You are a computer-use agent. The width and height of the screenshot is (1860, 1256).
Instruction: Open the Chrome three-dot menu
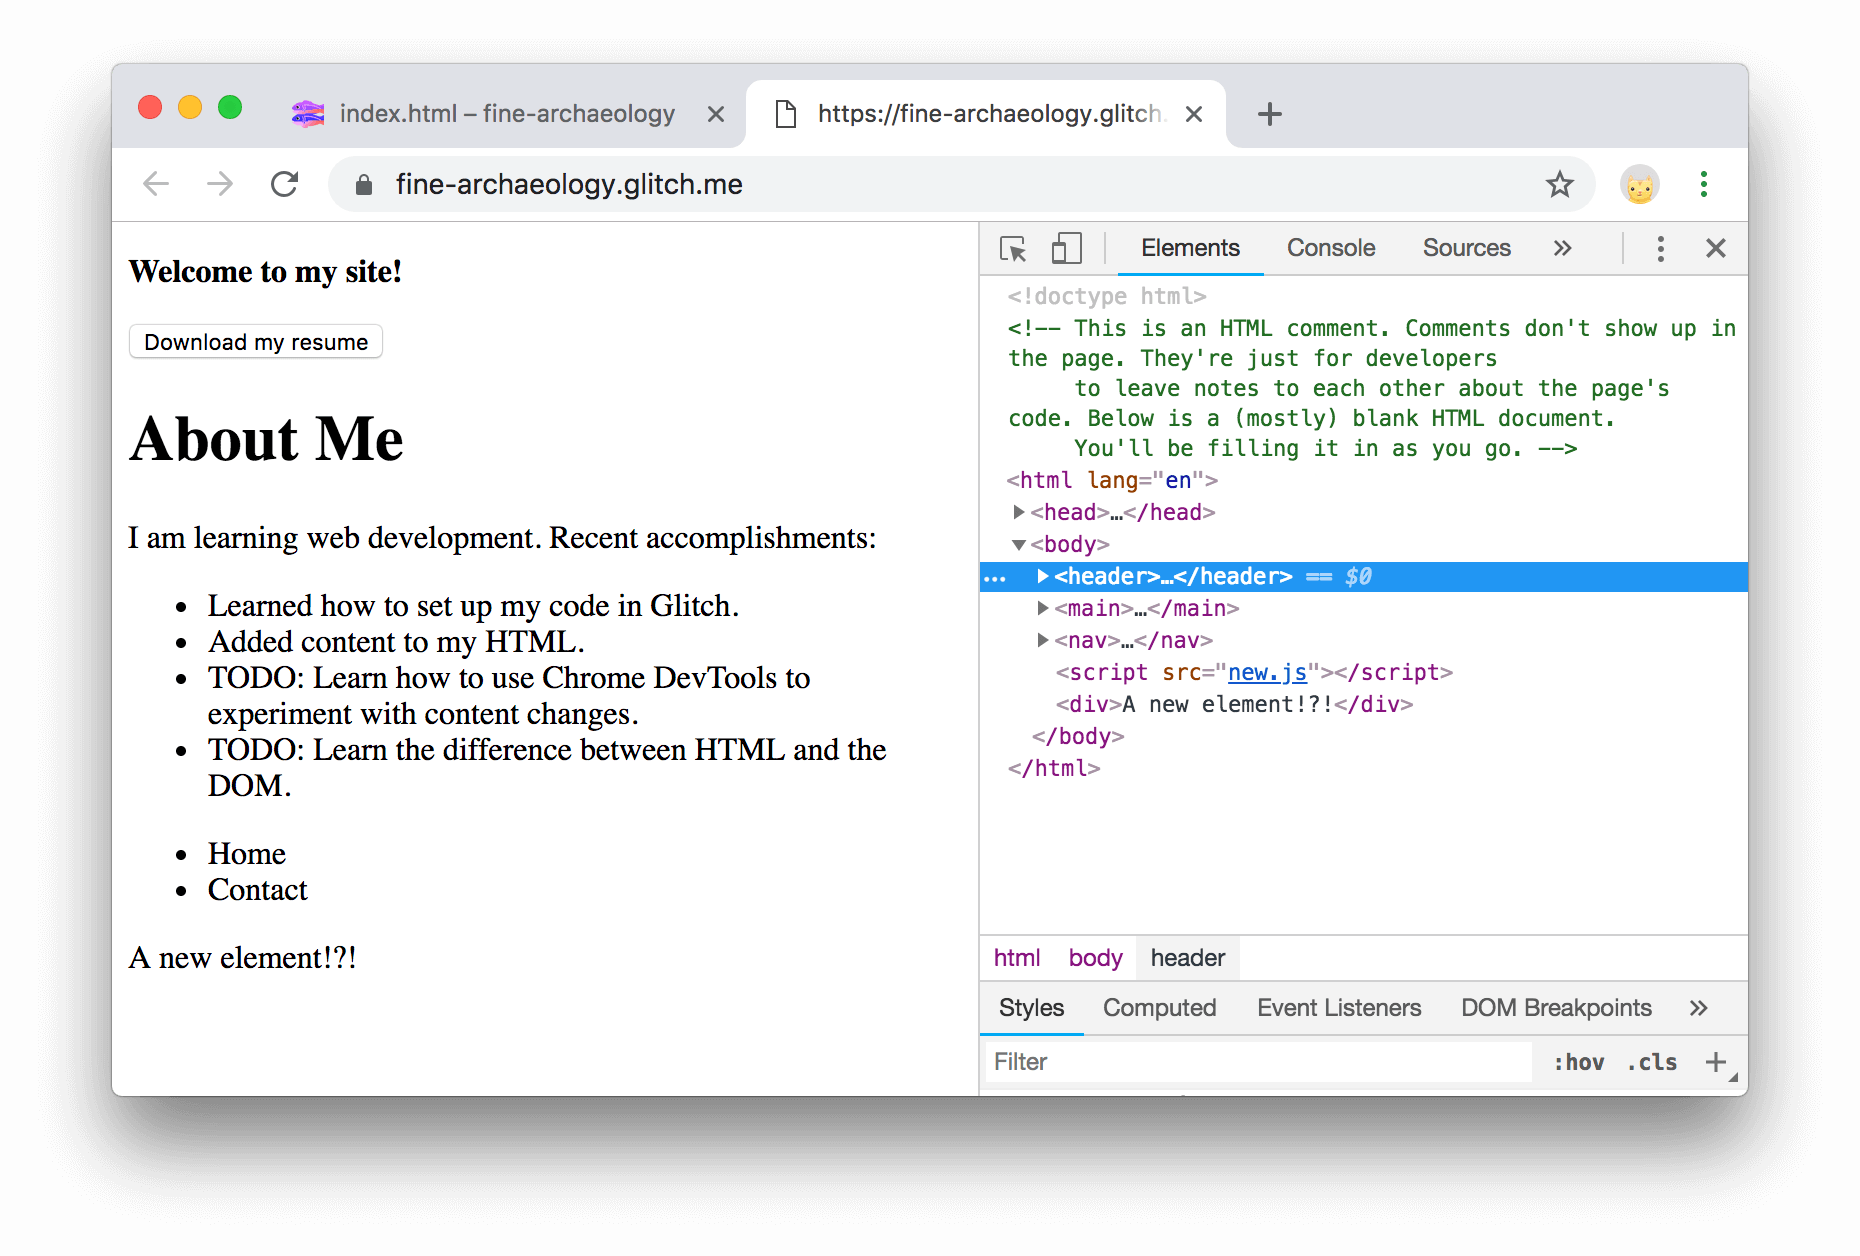tap(1704, 184)
